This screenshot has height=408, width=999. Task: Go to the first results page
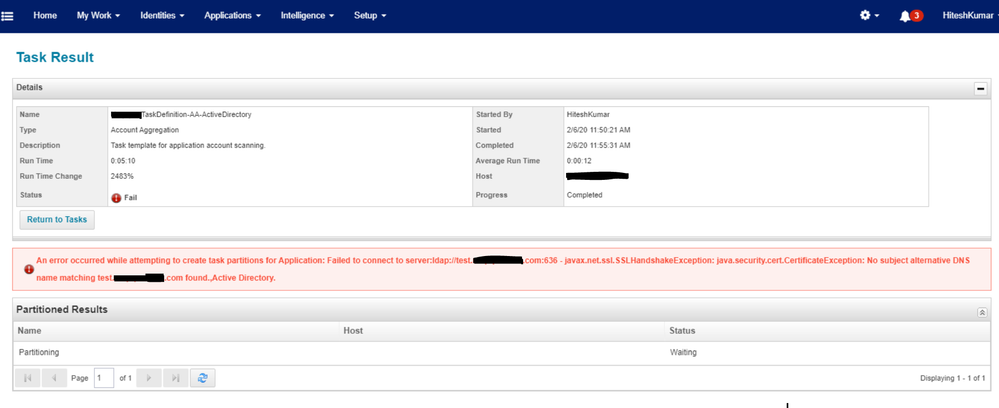27,378
